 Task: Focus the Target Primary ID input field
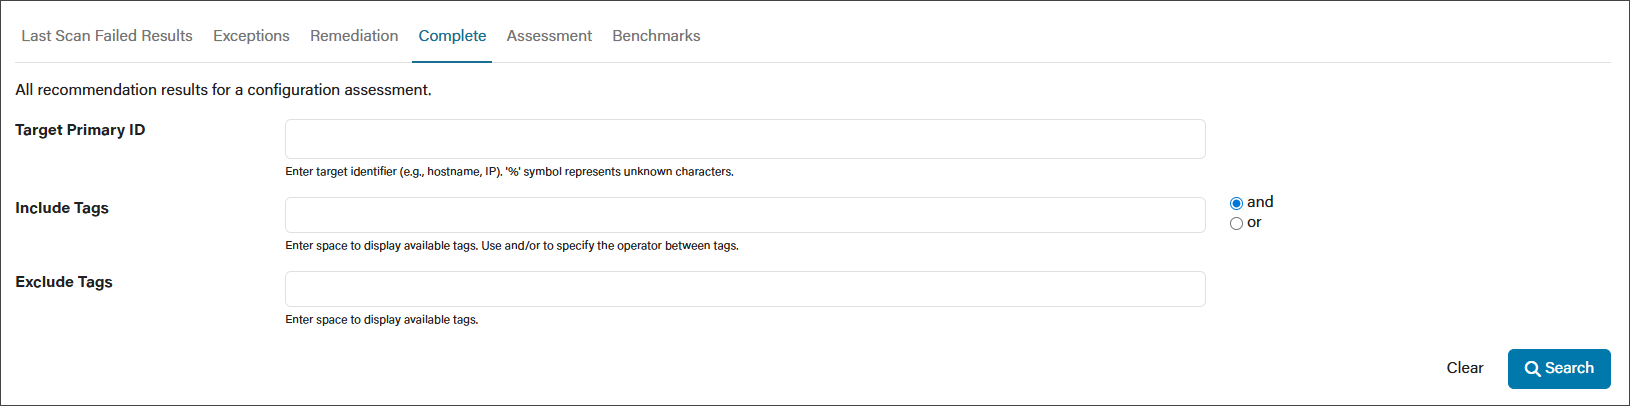(745, 139)
